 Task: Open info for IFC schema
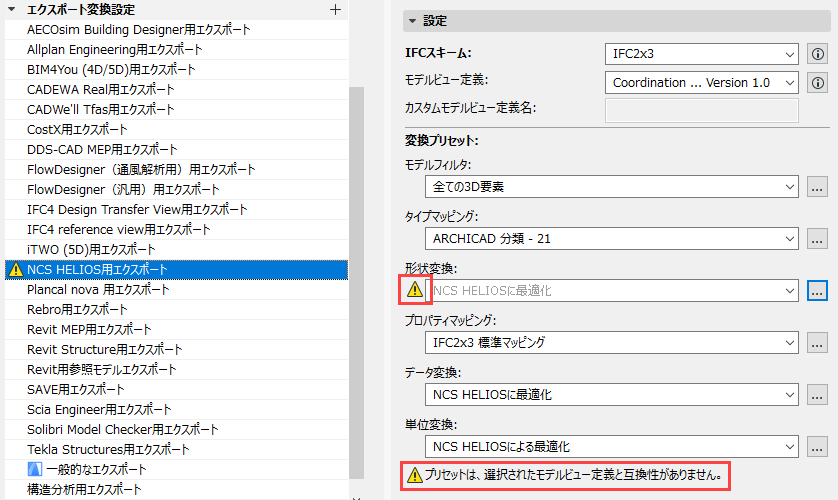coord(817,54)
